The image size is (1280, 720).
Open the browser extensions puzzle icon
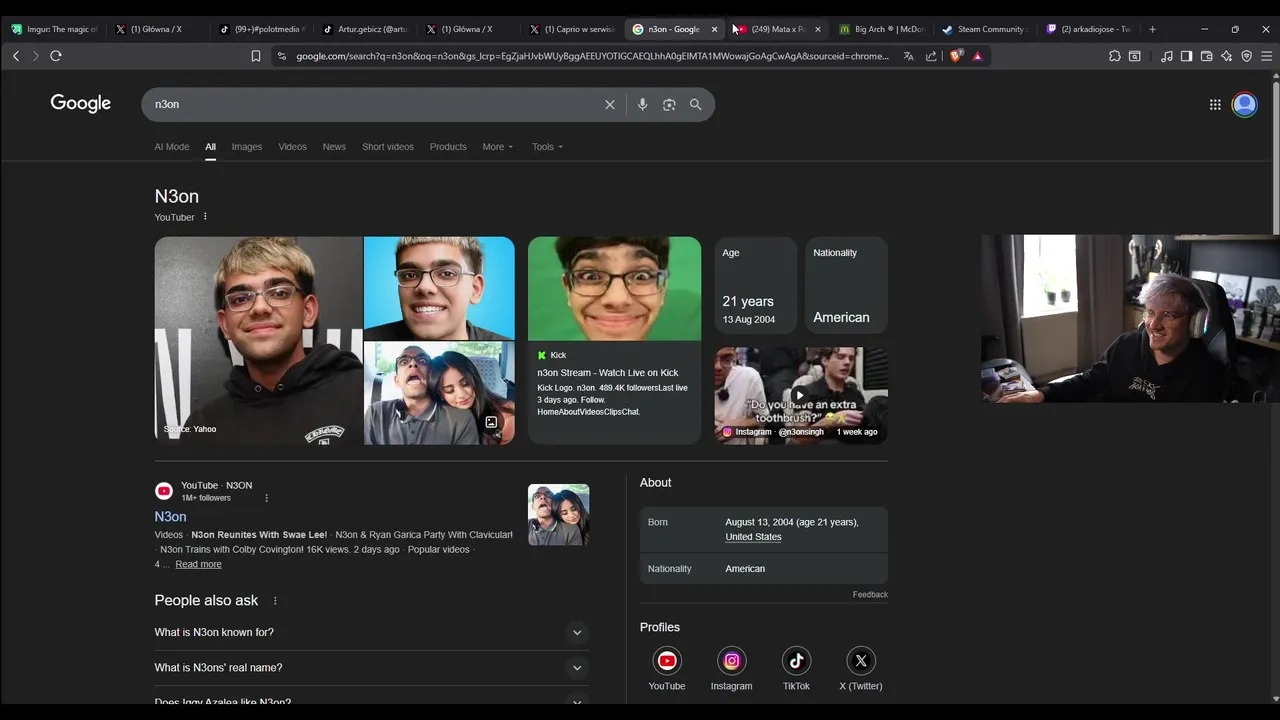click(x=1115, y=56)
